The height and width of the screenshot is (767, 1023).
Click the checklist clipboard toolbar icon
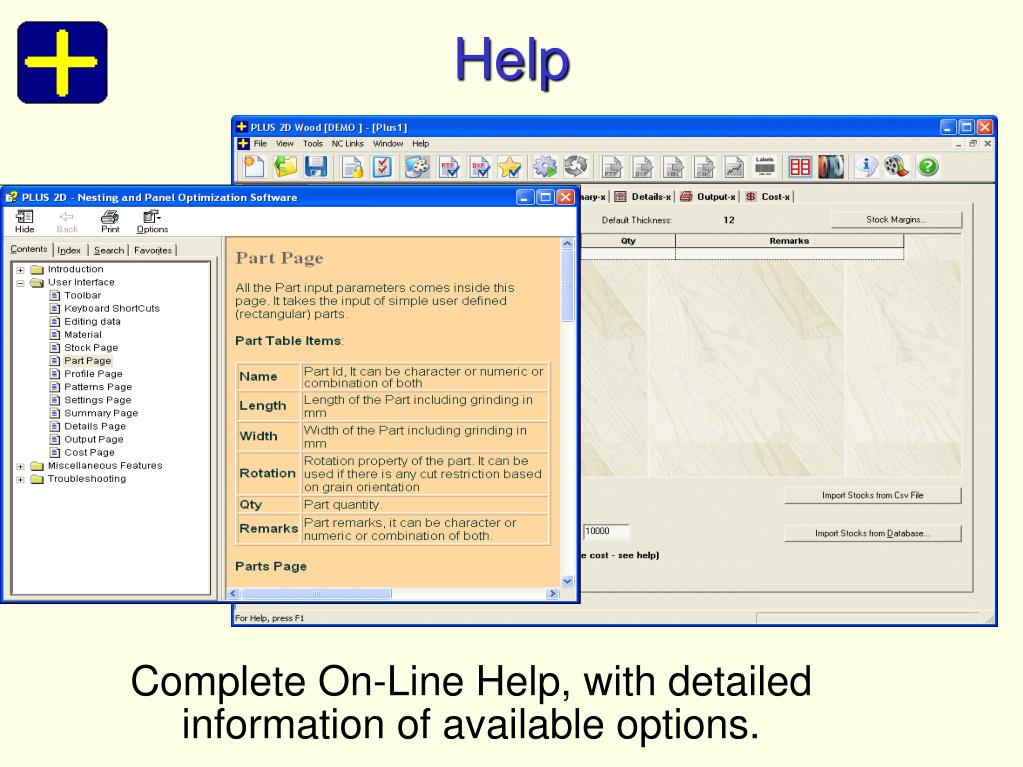(382, 167)
